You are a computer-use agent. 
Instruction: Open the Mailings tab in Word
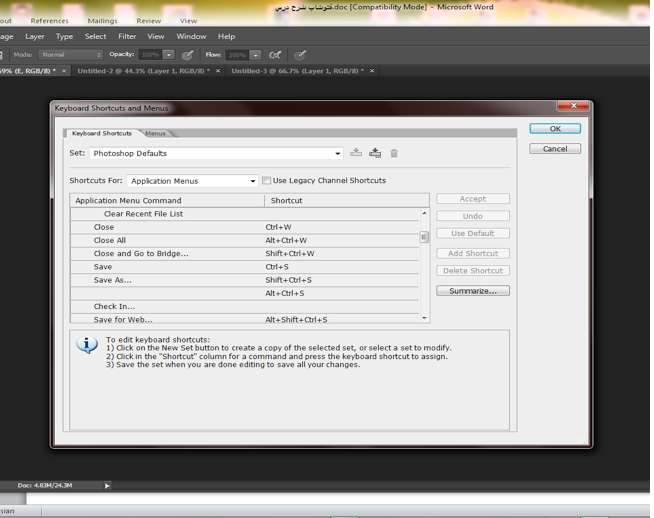(x=102, y=21)
